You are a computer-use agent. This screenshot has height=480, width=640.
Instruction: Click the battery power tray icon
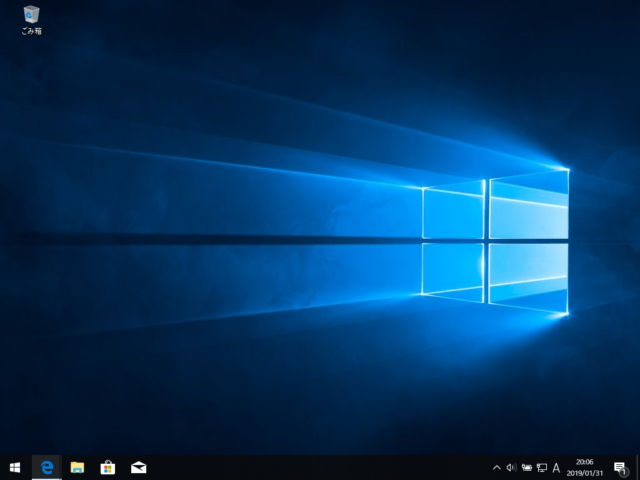click(527, 468)
